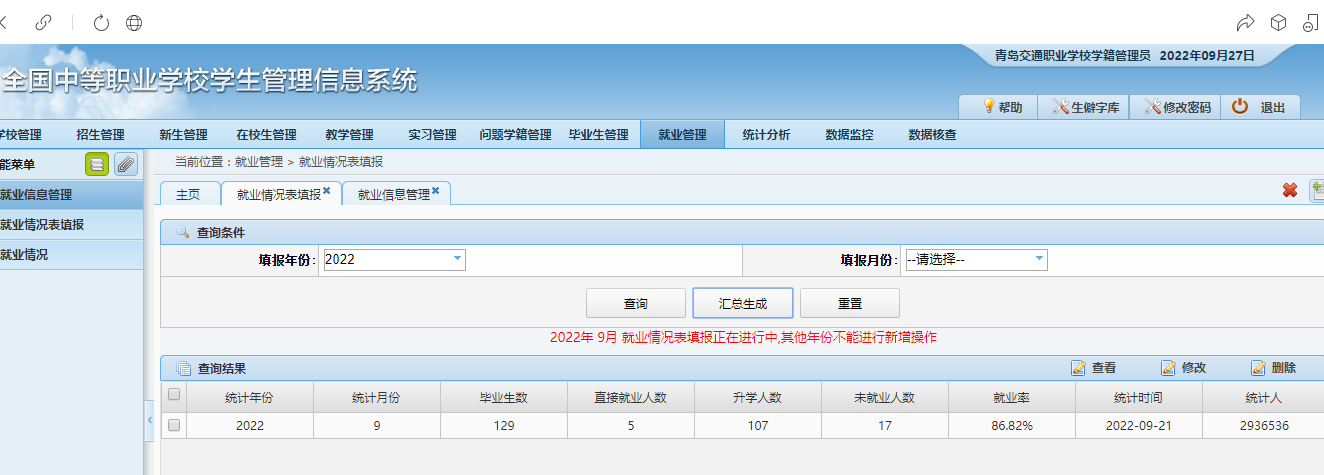The height and width of the screenshot is (475, 1324).
Task: Collapse the left sidebar with the arrow handle
Action: tap(149, 418)
